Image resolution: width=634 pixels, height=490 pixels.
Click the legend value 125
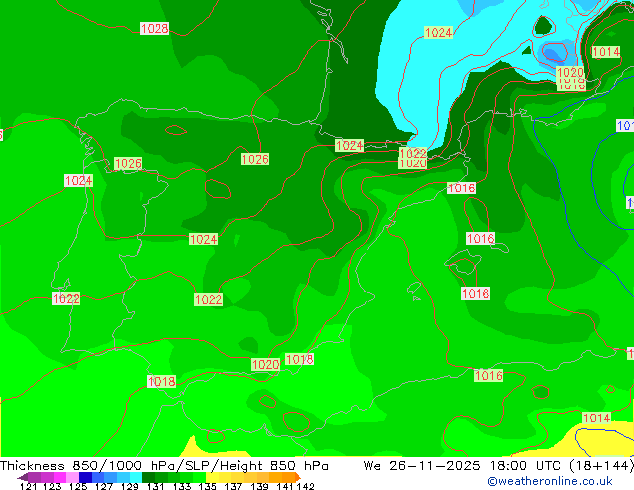coord(78,486)
